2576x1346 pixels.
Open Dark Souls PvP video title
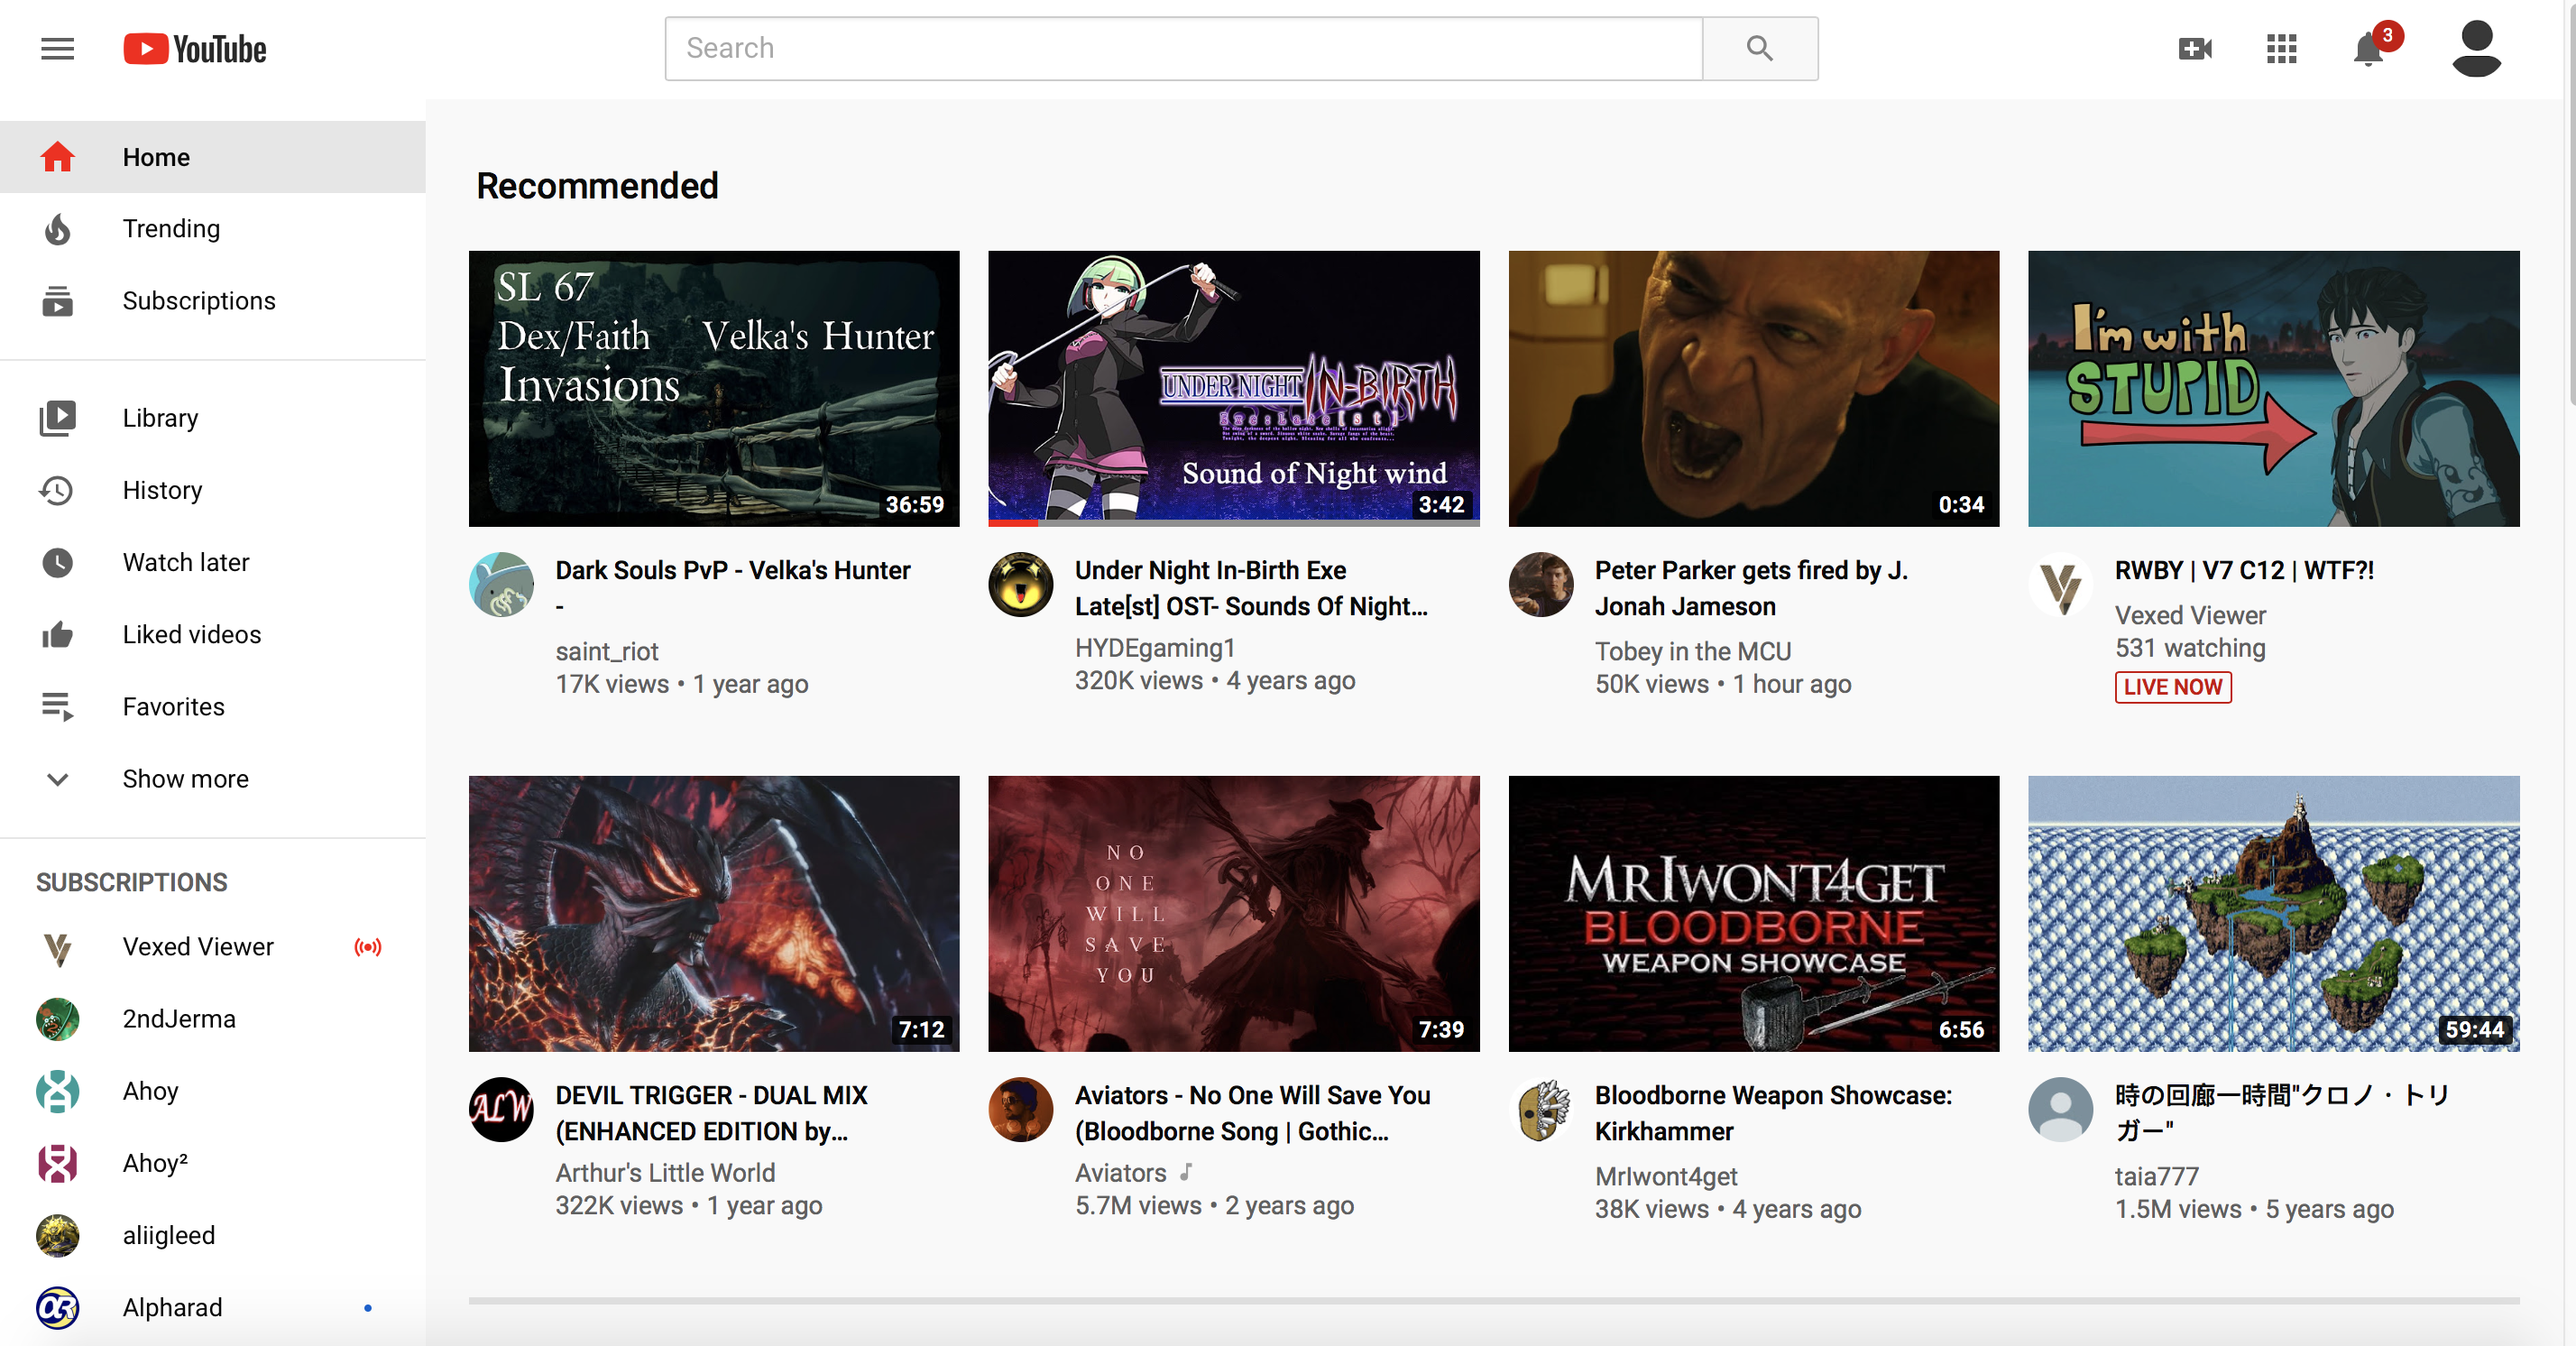point(733,587)
